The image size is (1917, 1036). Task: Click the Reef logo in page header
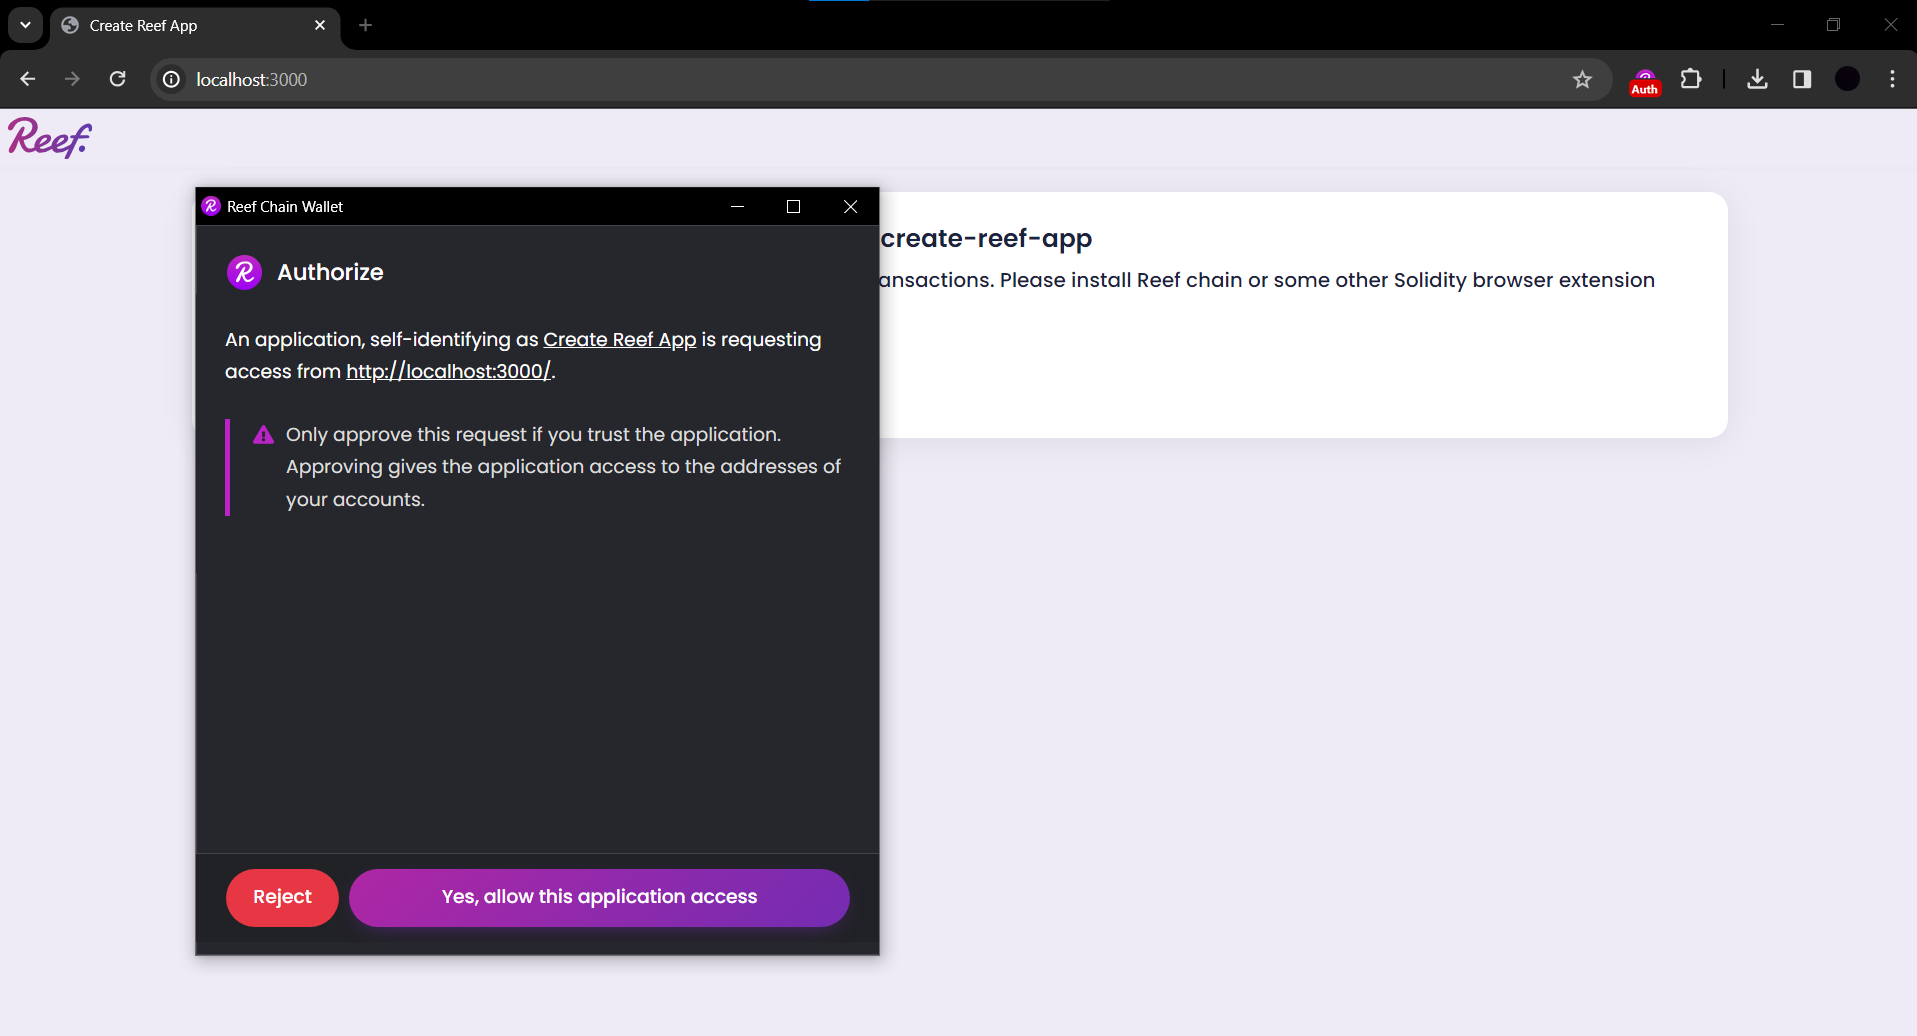[x=50, y=138]
